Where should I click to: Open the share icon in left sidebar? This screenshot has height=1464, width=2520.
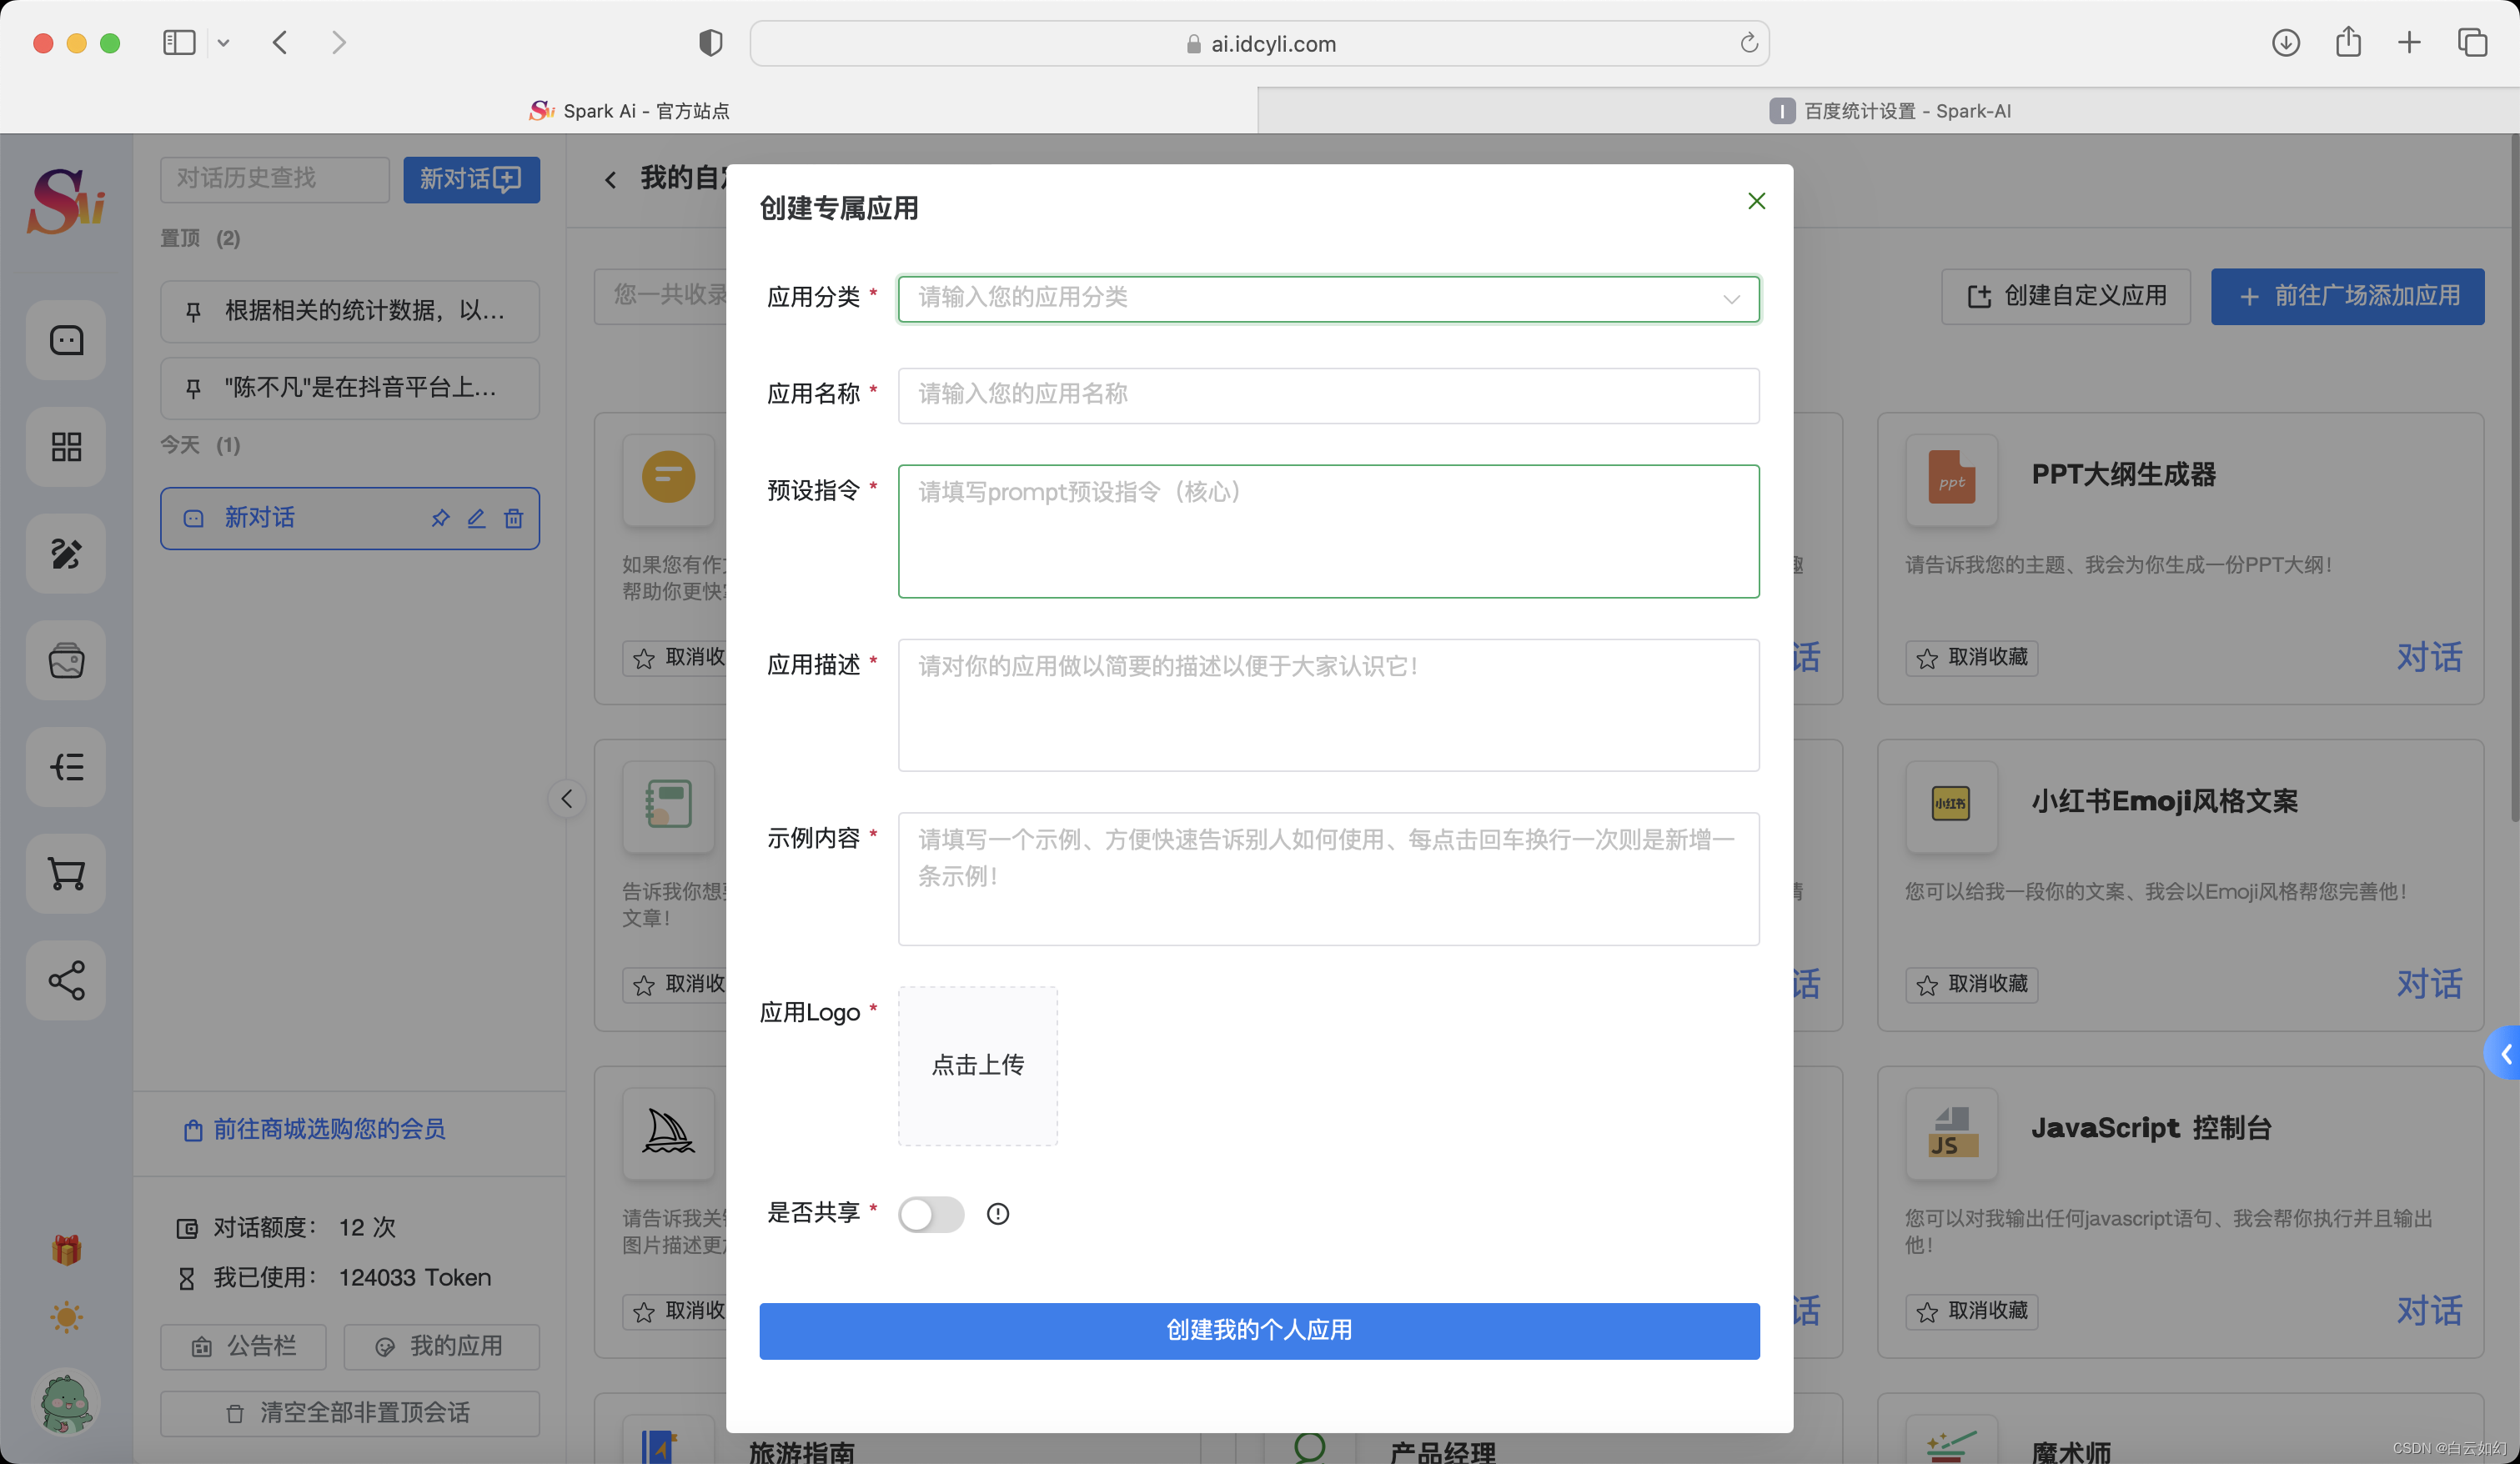coord(66,980)
